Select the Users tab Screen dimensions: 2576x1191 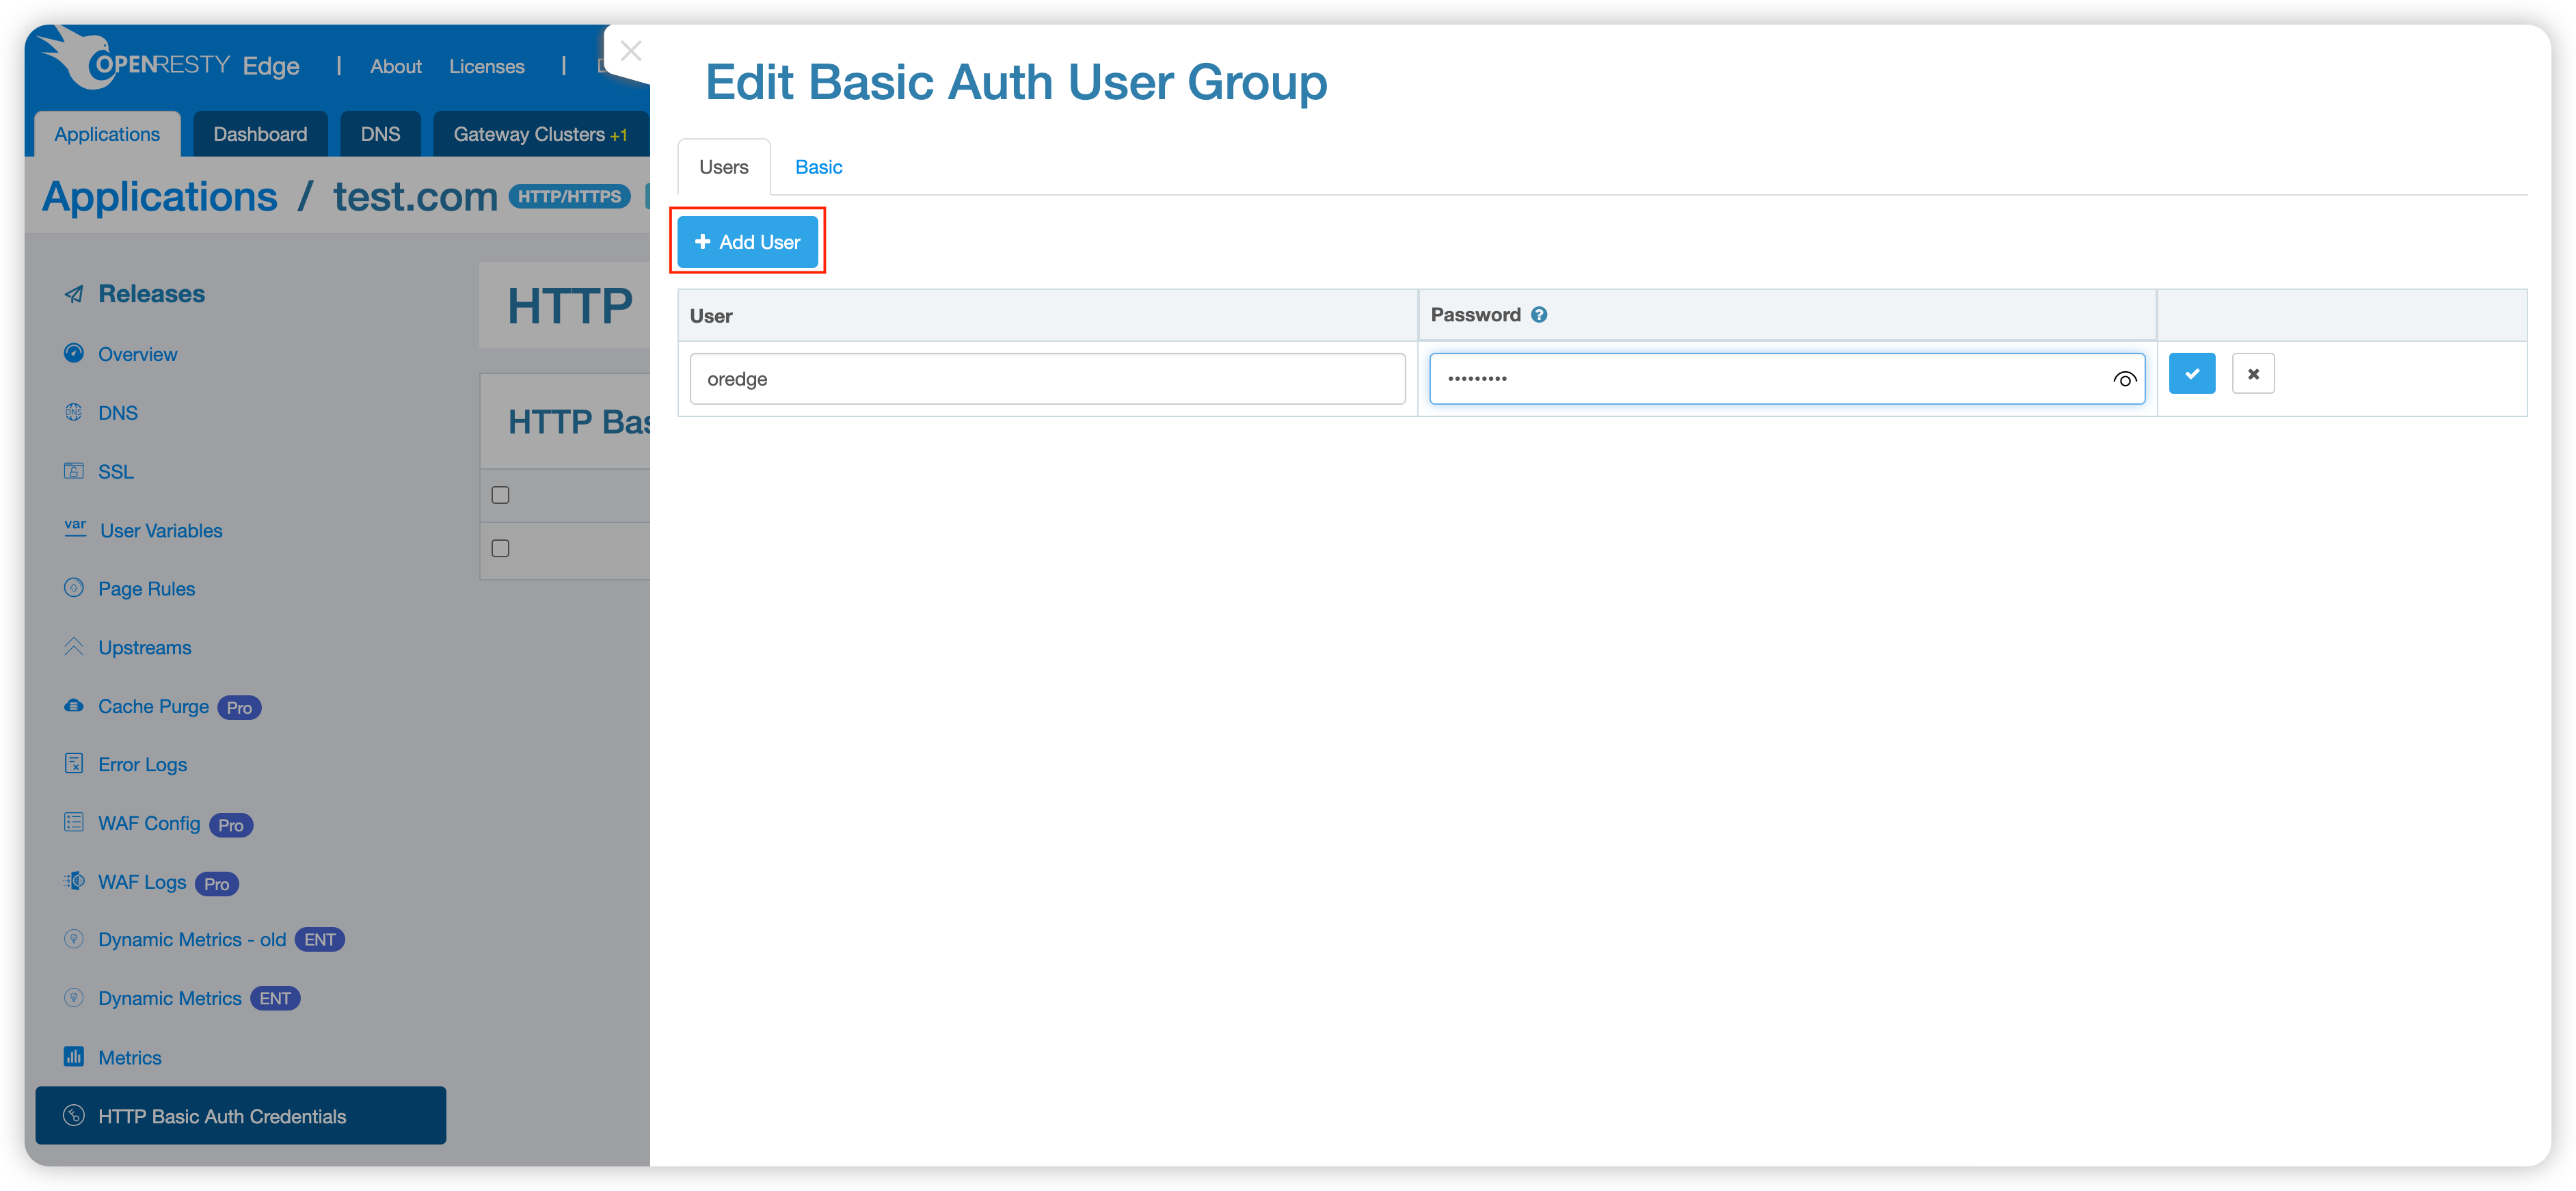click(723, 167)
